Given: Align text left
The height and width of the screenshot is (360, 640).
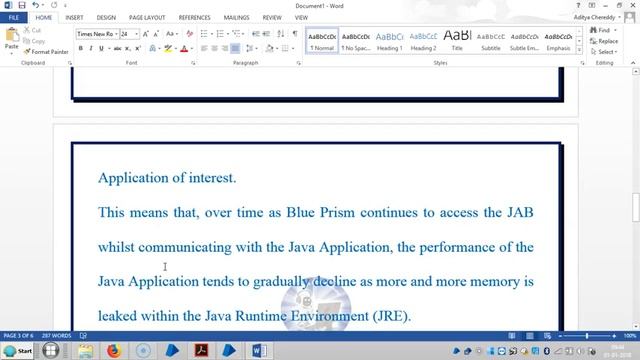Looking at the screenshot, I should pyautogui.click(x=204, y=49).
